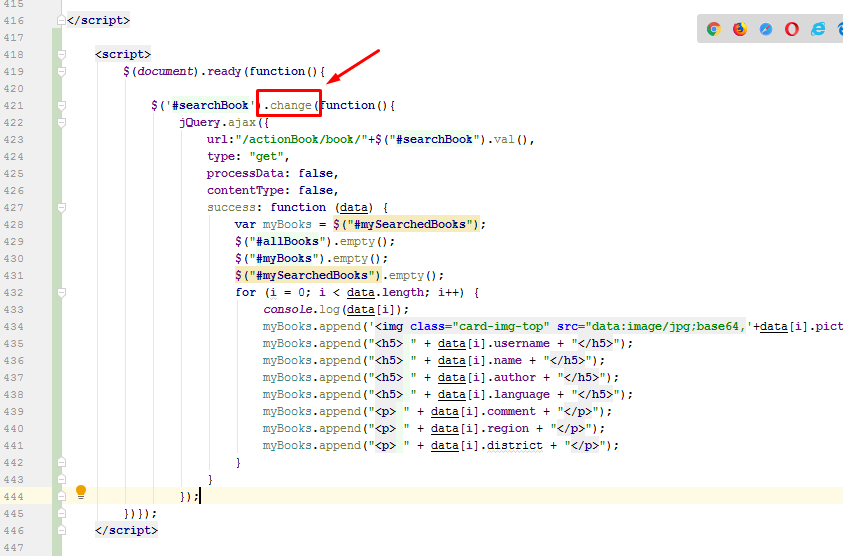
Task: Click i++ increment in the for loop
Action: (x=448, y=293)
